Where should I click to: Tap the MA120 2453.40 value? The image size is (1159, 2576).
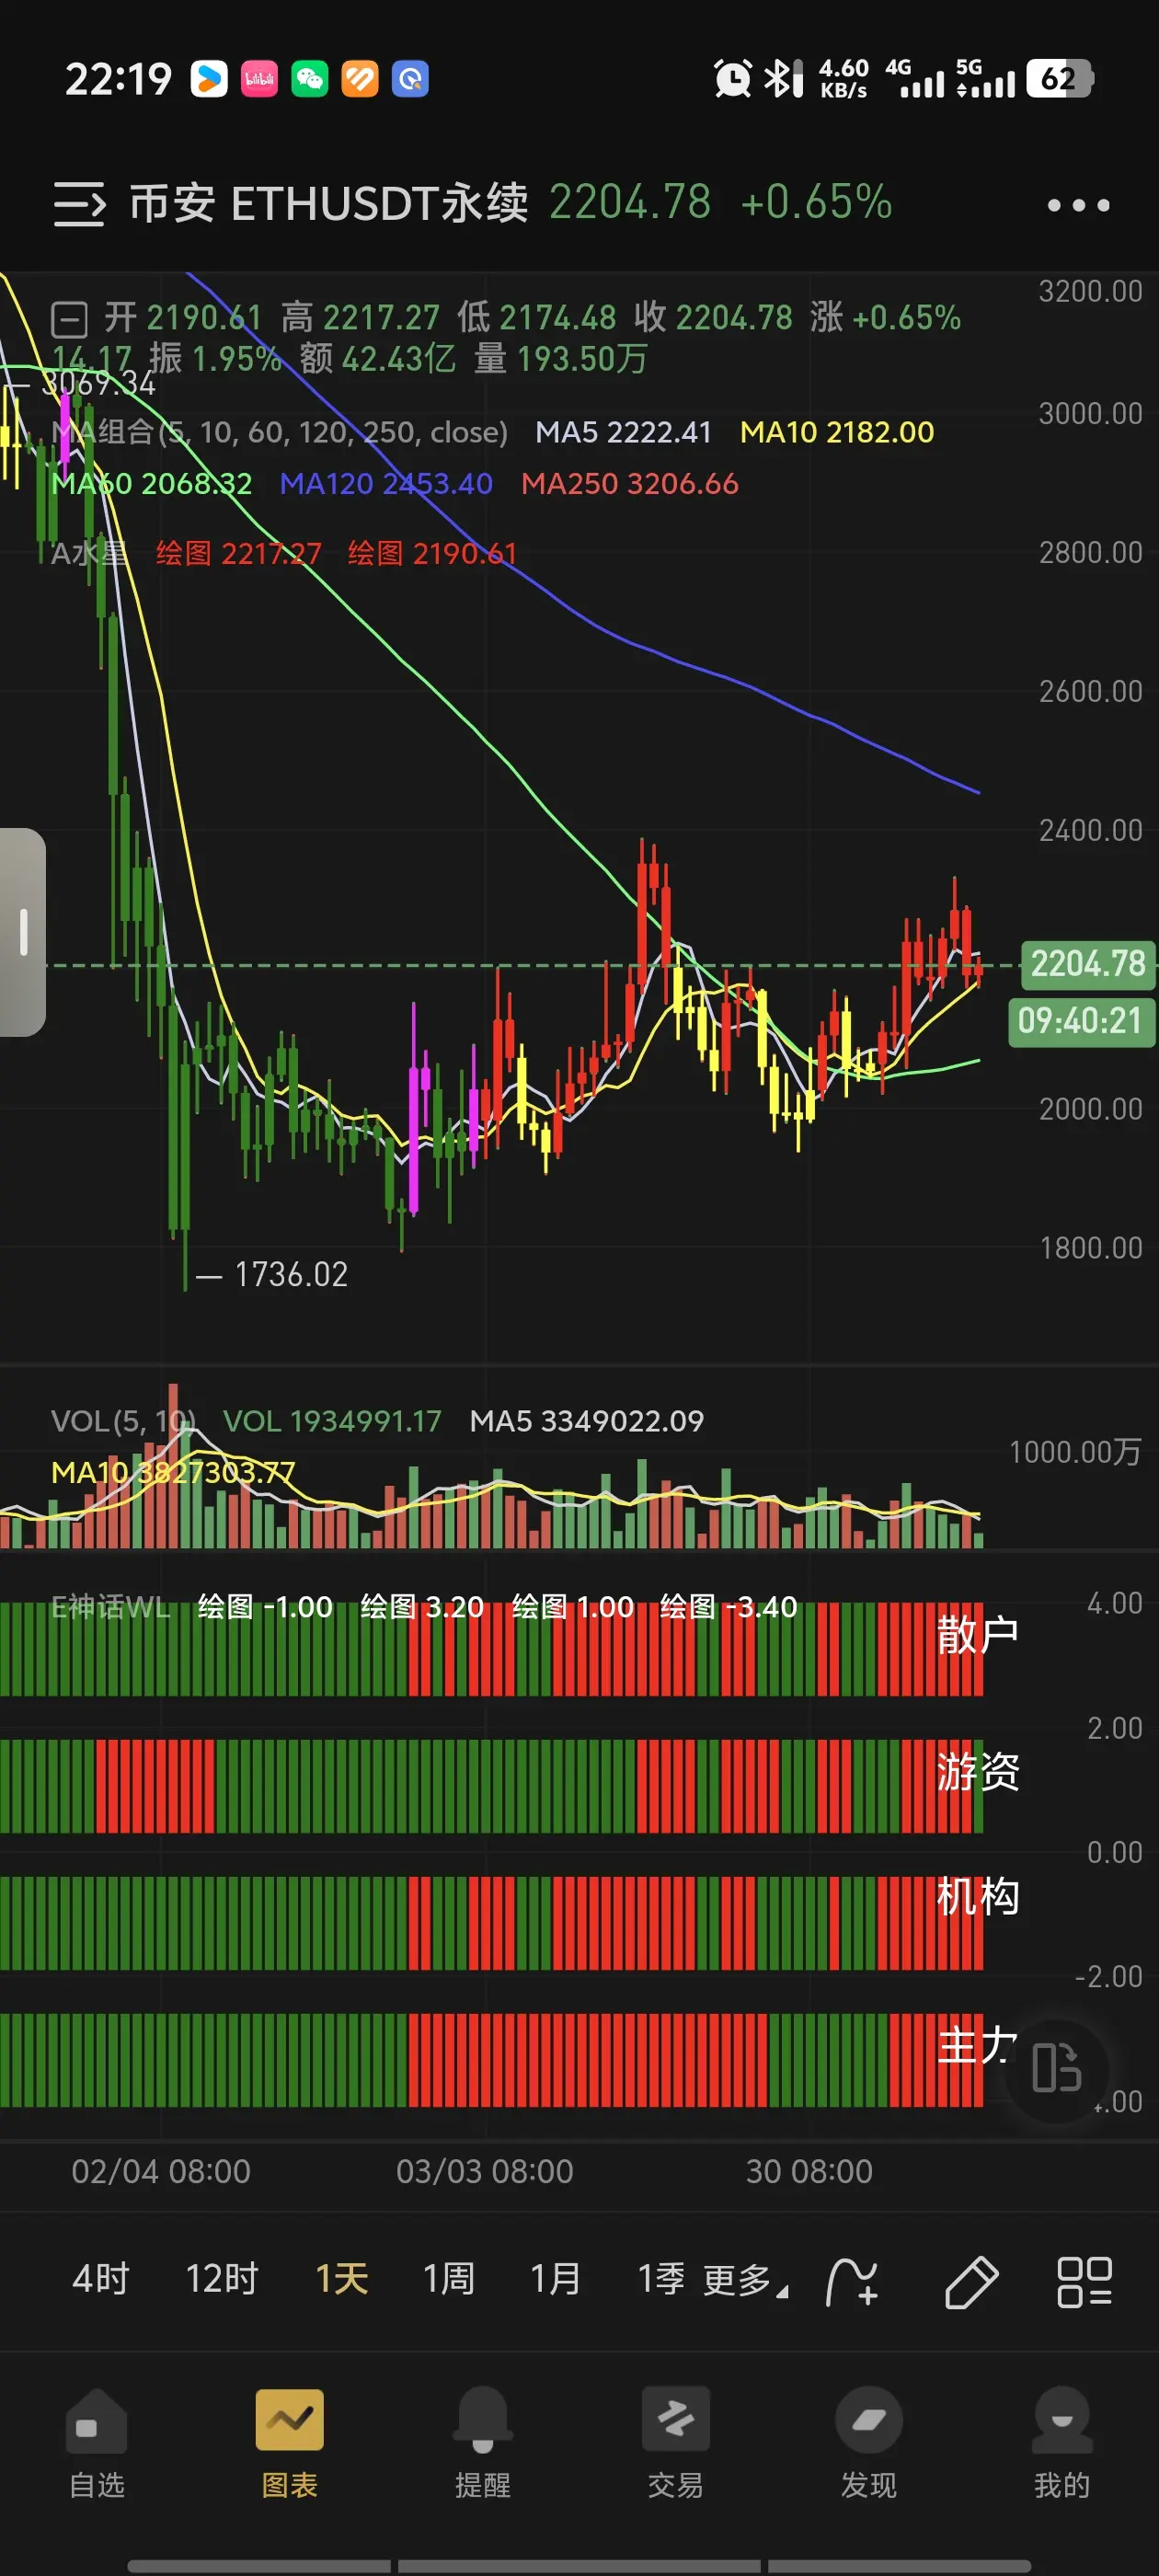(x=386, y=484)
